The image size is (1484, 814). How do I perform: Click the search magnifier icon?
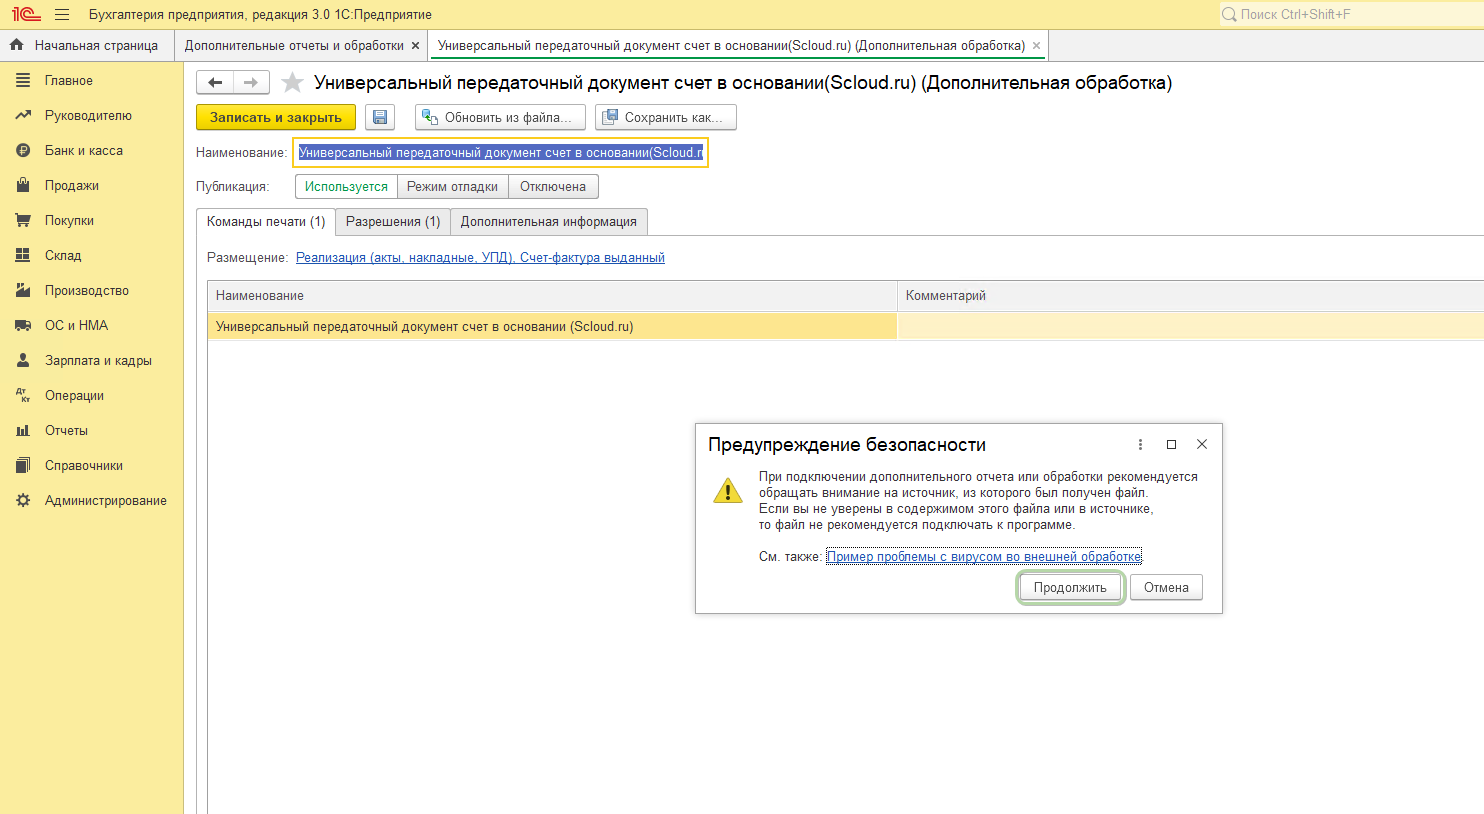[1229, 15]
